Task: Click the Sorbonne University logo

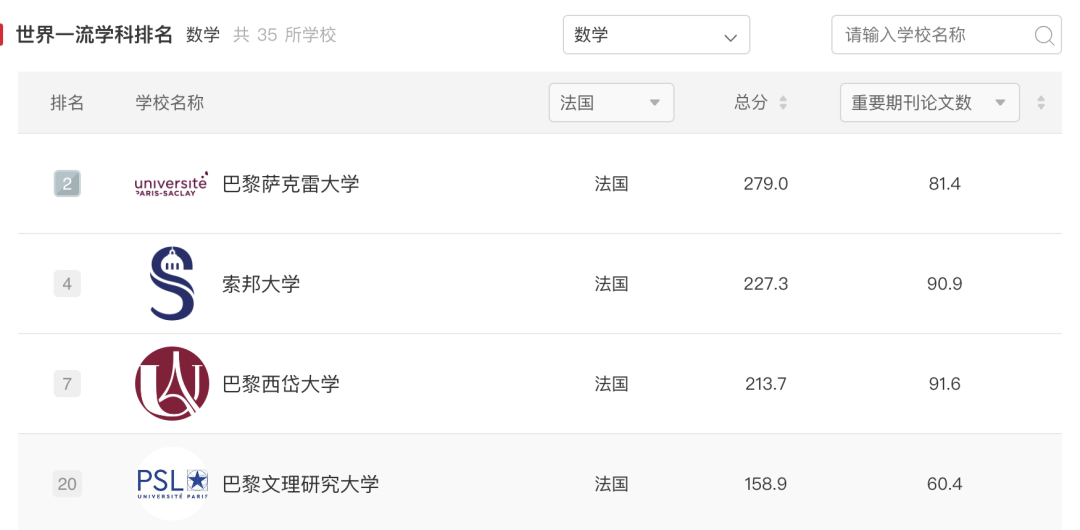Action: (x=171, y=284)
